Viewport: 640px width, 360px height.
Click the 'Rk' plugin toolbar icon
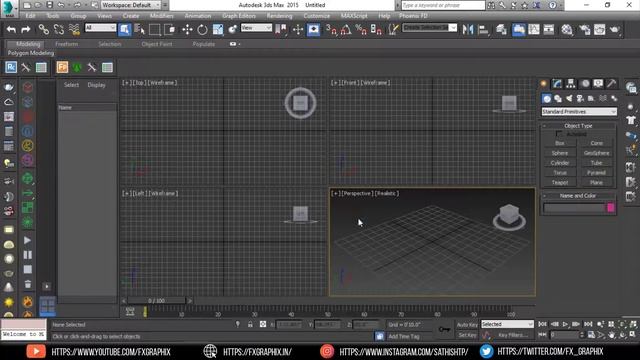click(x=11, y=67)
